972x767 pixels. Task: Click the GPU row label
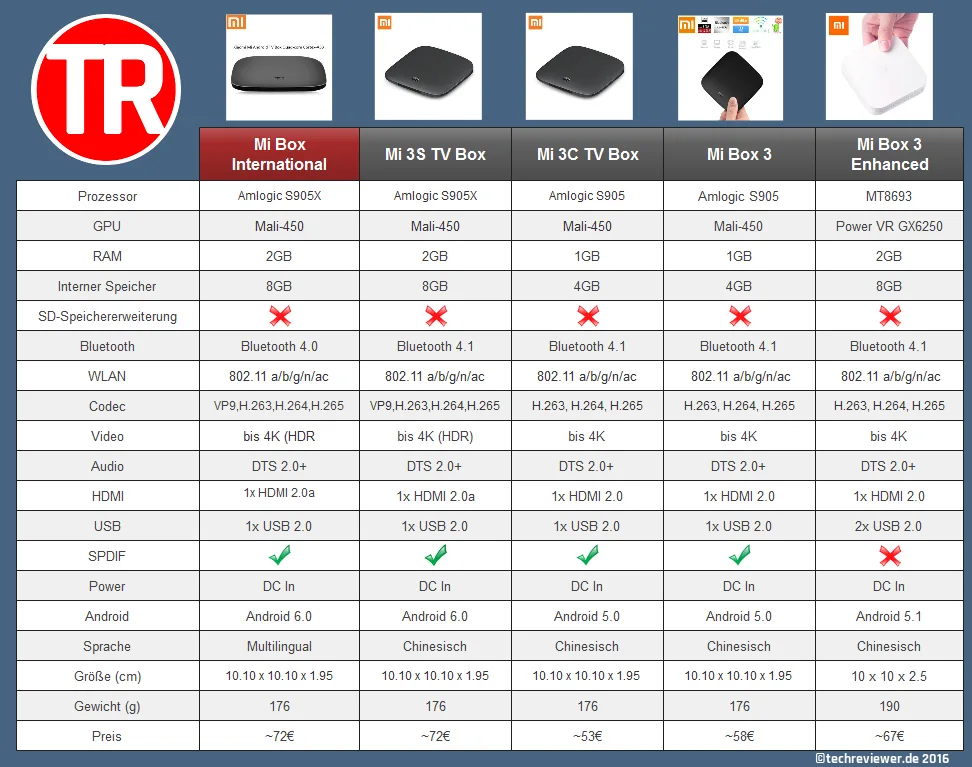[x=107, y=226]
